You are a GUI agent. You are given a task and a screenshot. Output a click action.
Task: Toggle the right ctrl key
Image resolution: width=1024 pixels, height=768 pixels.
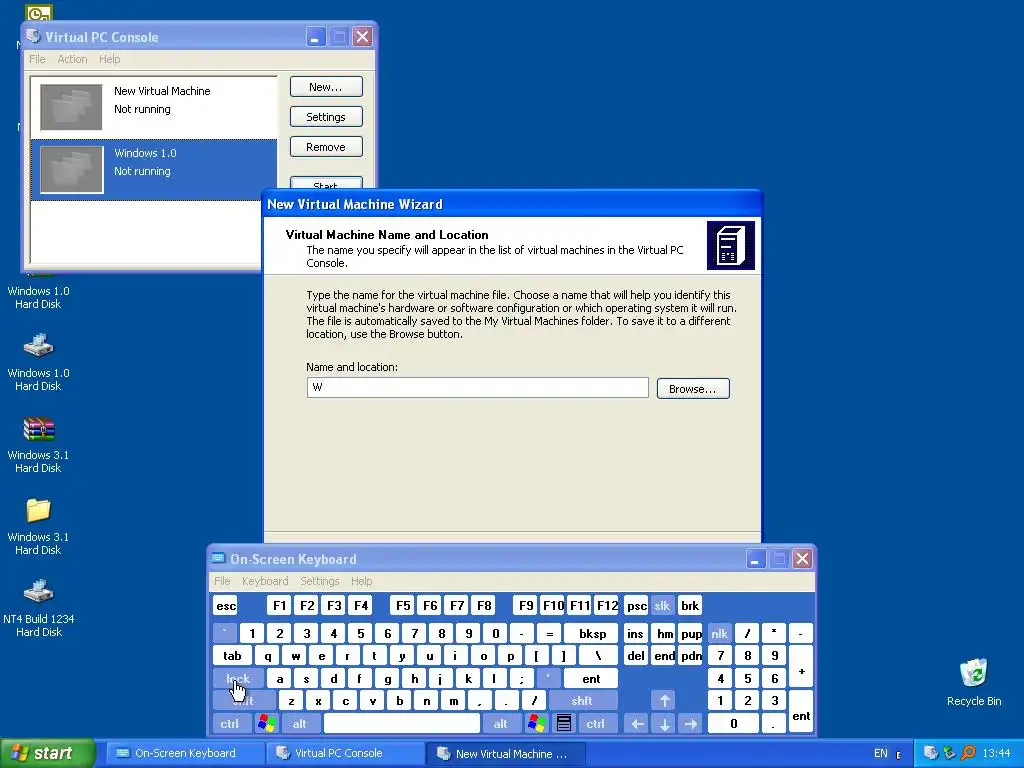click(x=595, y=724)
